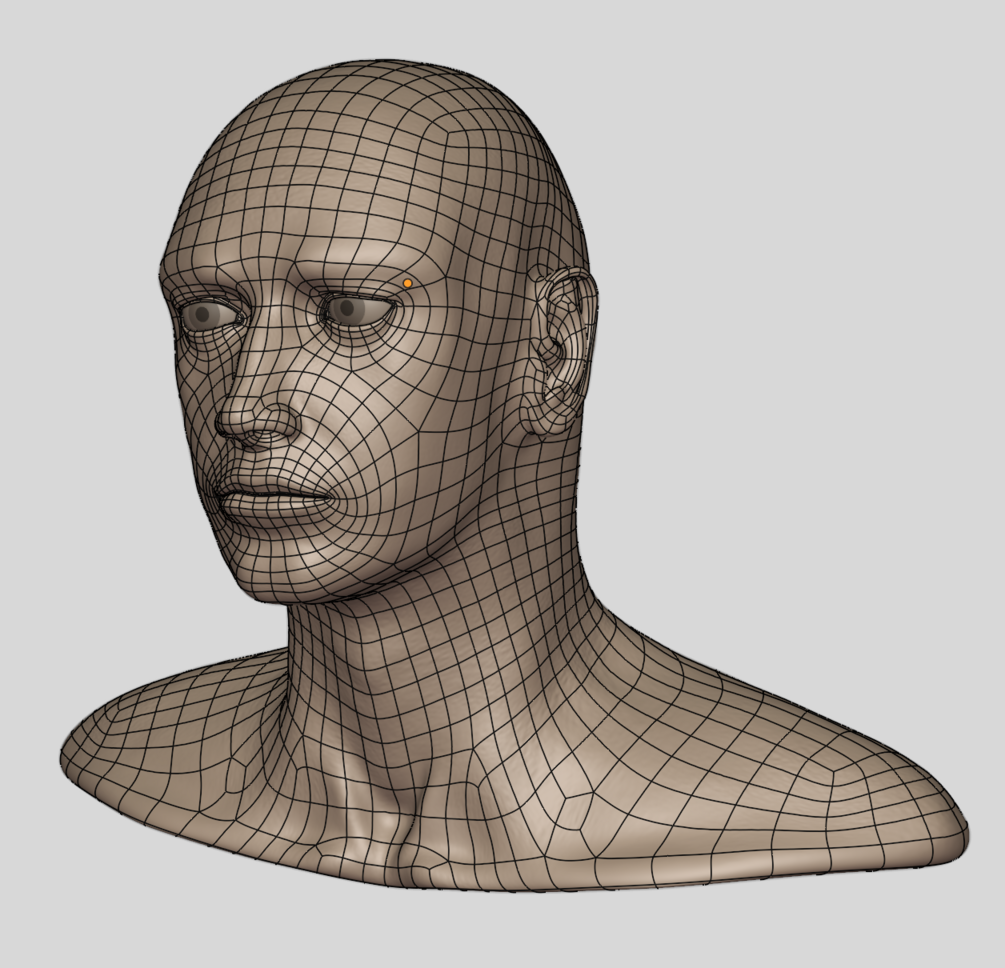The height and width of the screenshot is (968, 1005).
Task: Click the ear on the head mesh
Action: pyautogui.click(x=563, y=351)
